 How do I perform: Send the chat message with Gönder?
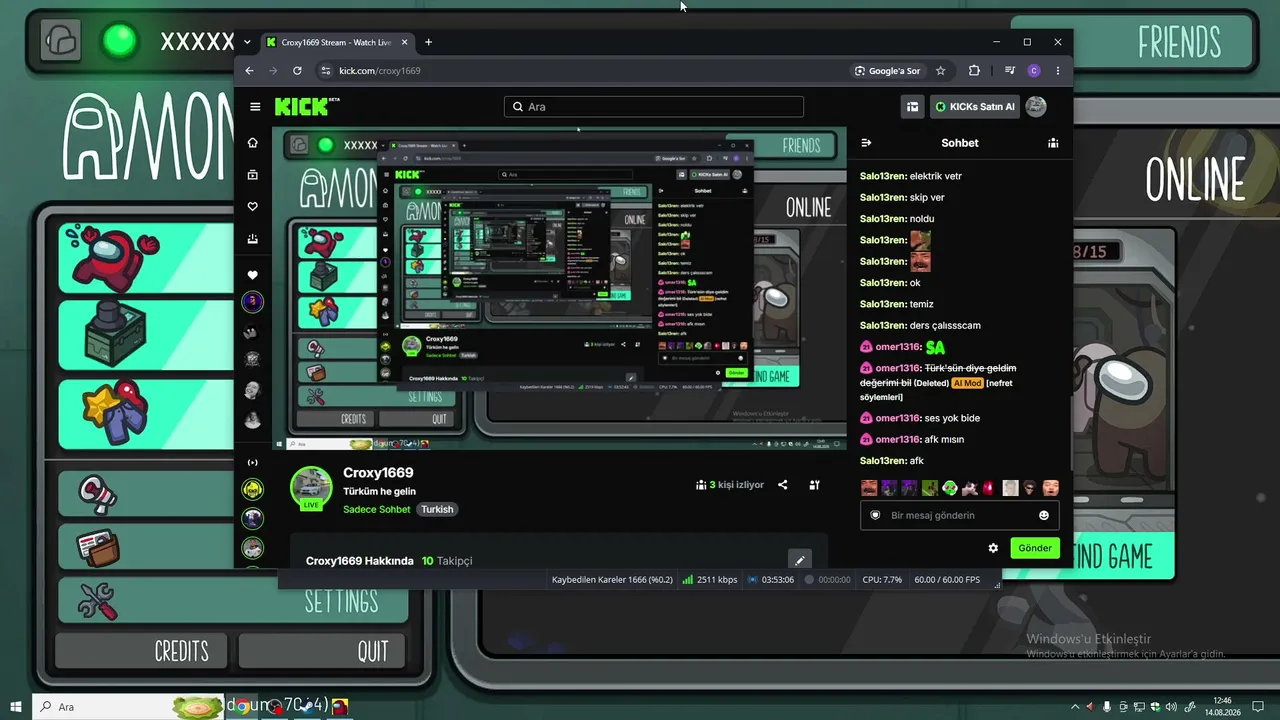coord(1035,548)
